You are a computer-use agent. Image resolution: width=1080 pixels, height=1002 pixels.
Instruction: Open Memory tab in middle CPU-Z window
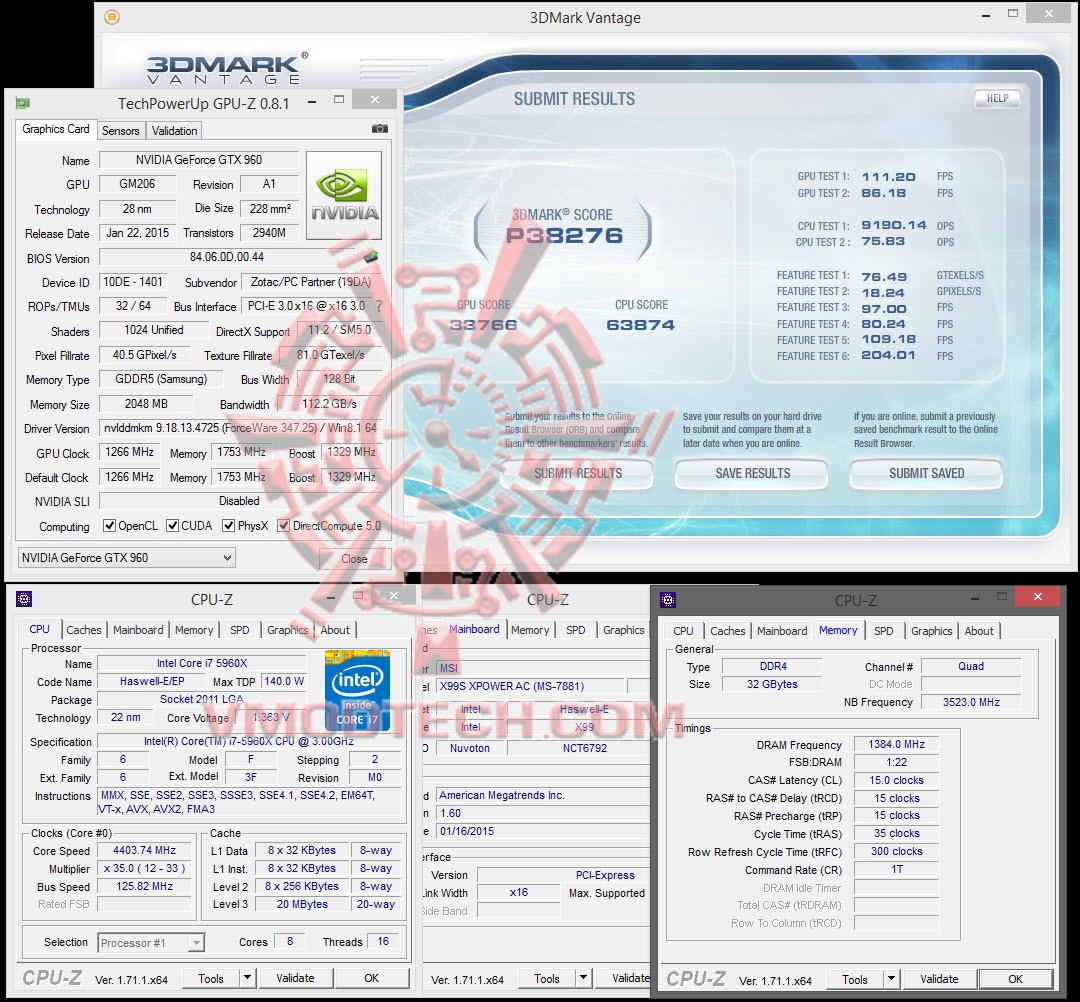coord(530,629)
